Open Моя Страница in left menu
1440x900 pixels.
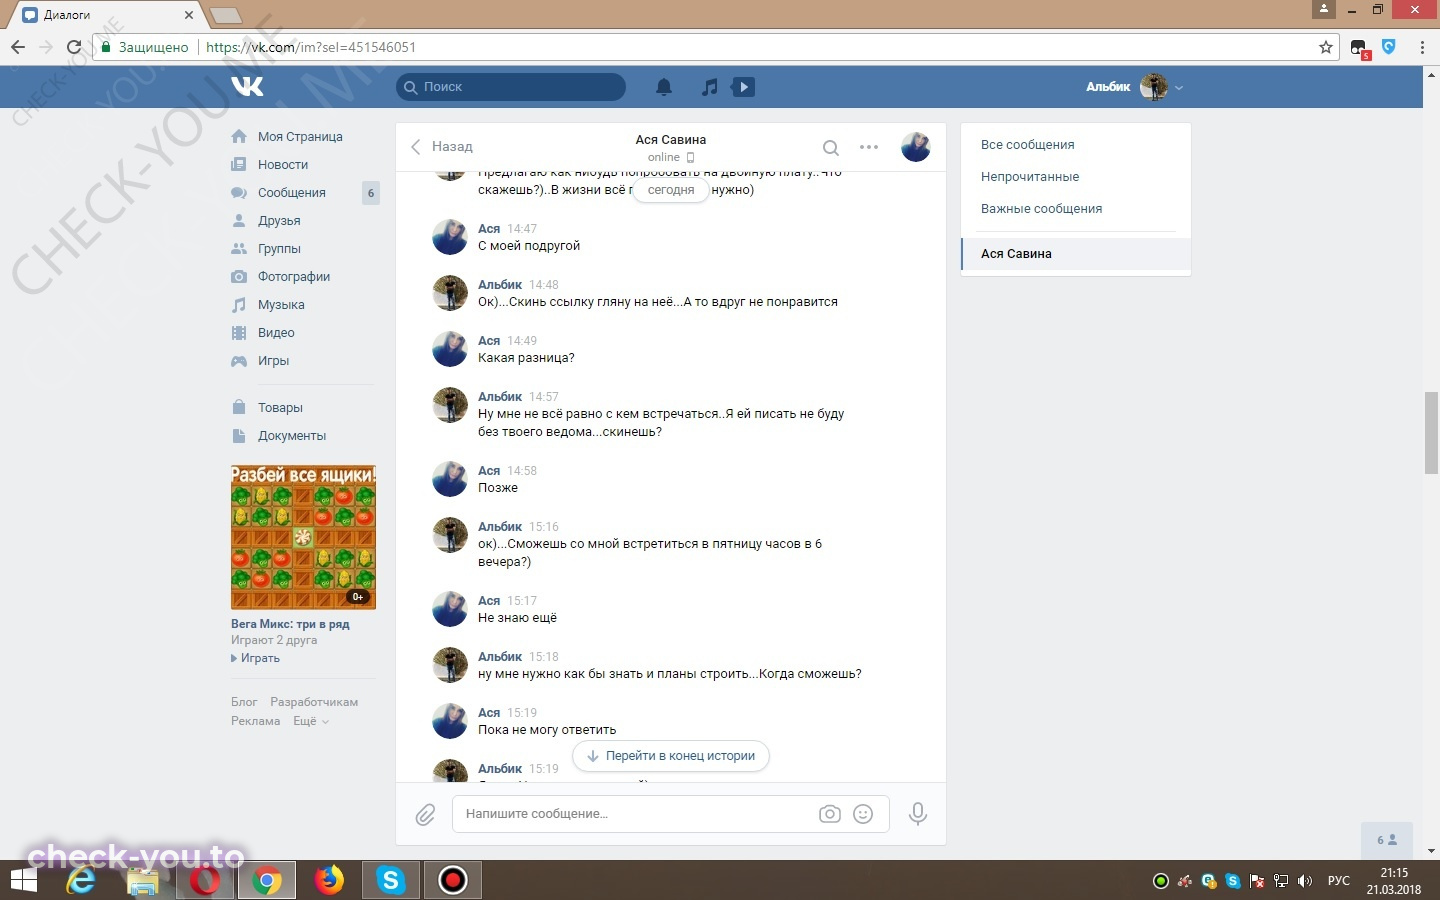coord(300,137)
